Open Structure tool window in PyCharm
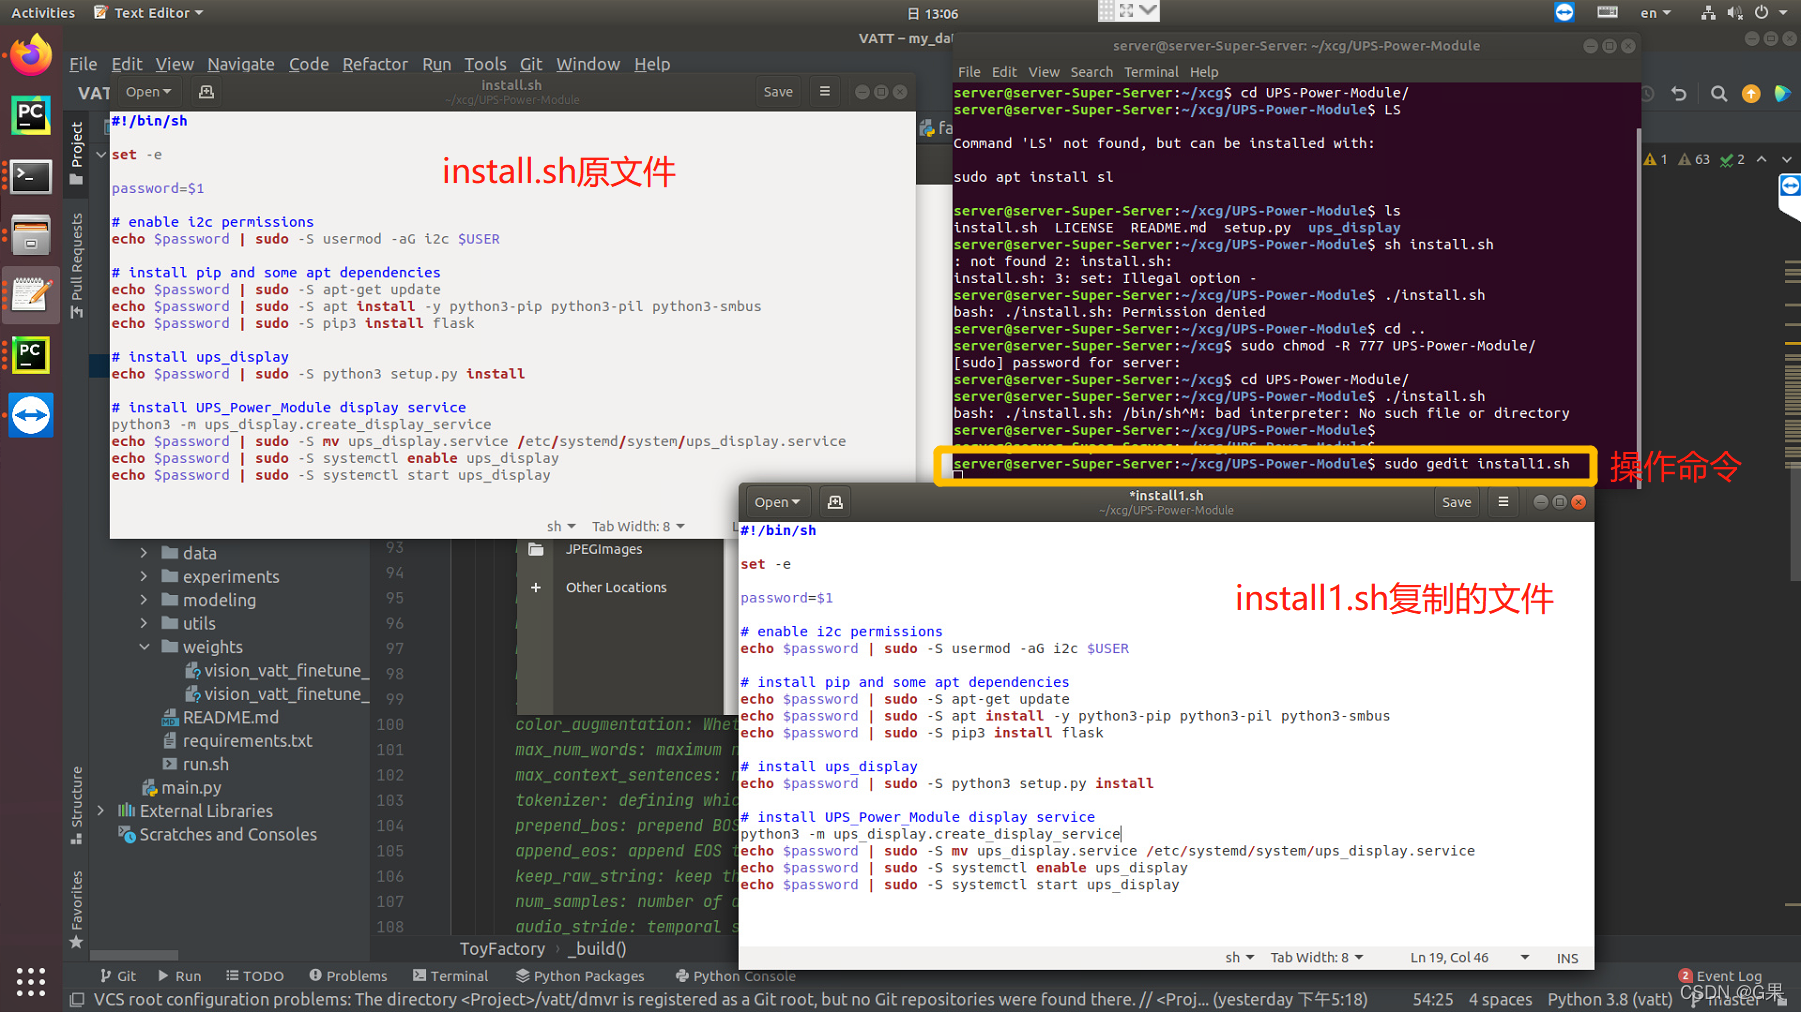Screen dimensions: 1801x1012 tap(77, 806)
